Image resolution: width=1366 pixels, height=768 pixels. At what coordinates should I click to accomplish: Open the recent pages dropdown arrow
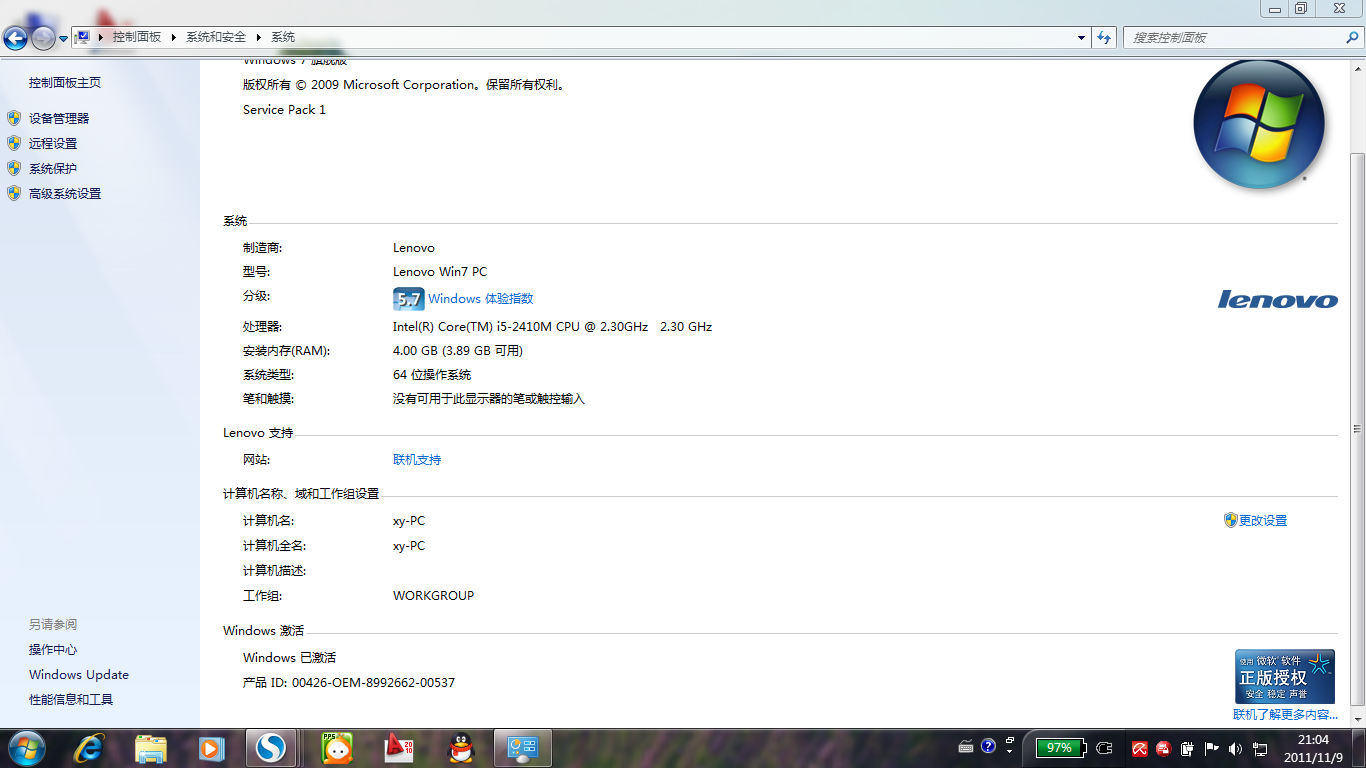tap(64, 39)
